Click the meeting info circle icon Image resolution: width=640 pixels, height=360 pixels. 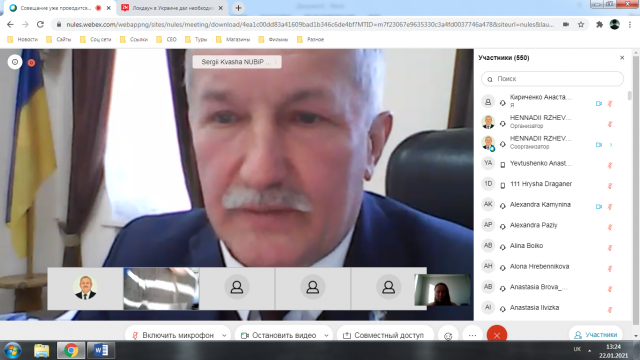coord(15,62)
